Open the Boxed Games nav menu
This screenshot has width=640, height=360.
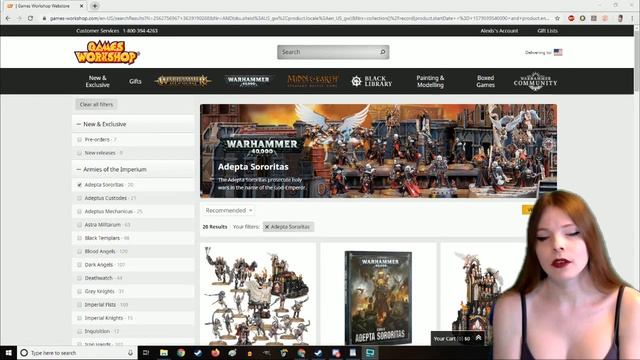click(485, 81)
